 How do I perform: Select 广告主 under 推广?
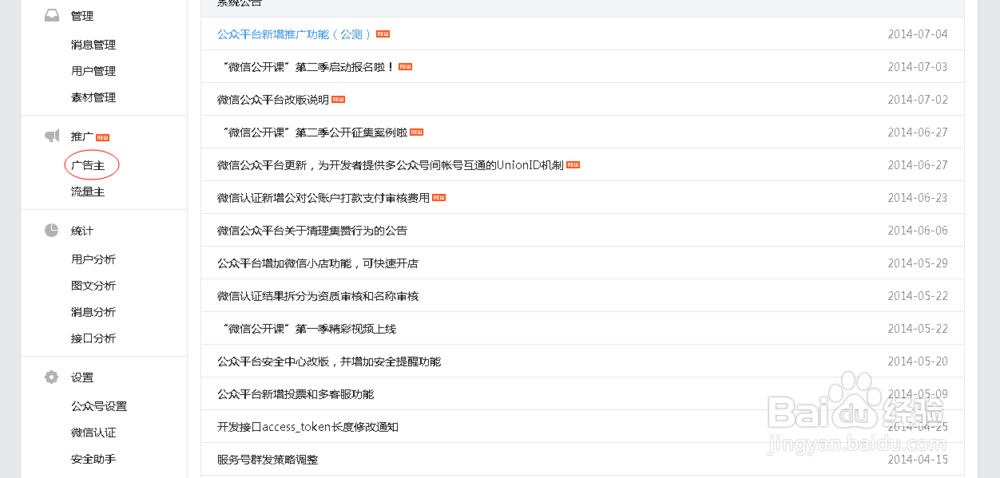(88, 165)
